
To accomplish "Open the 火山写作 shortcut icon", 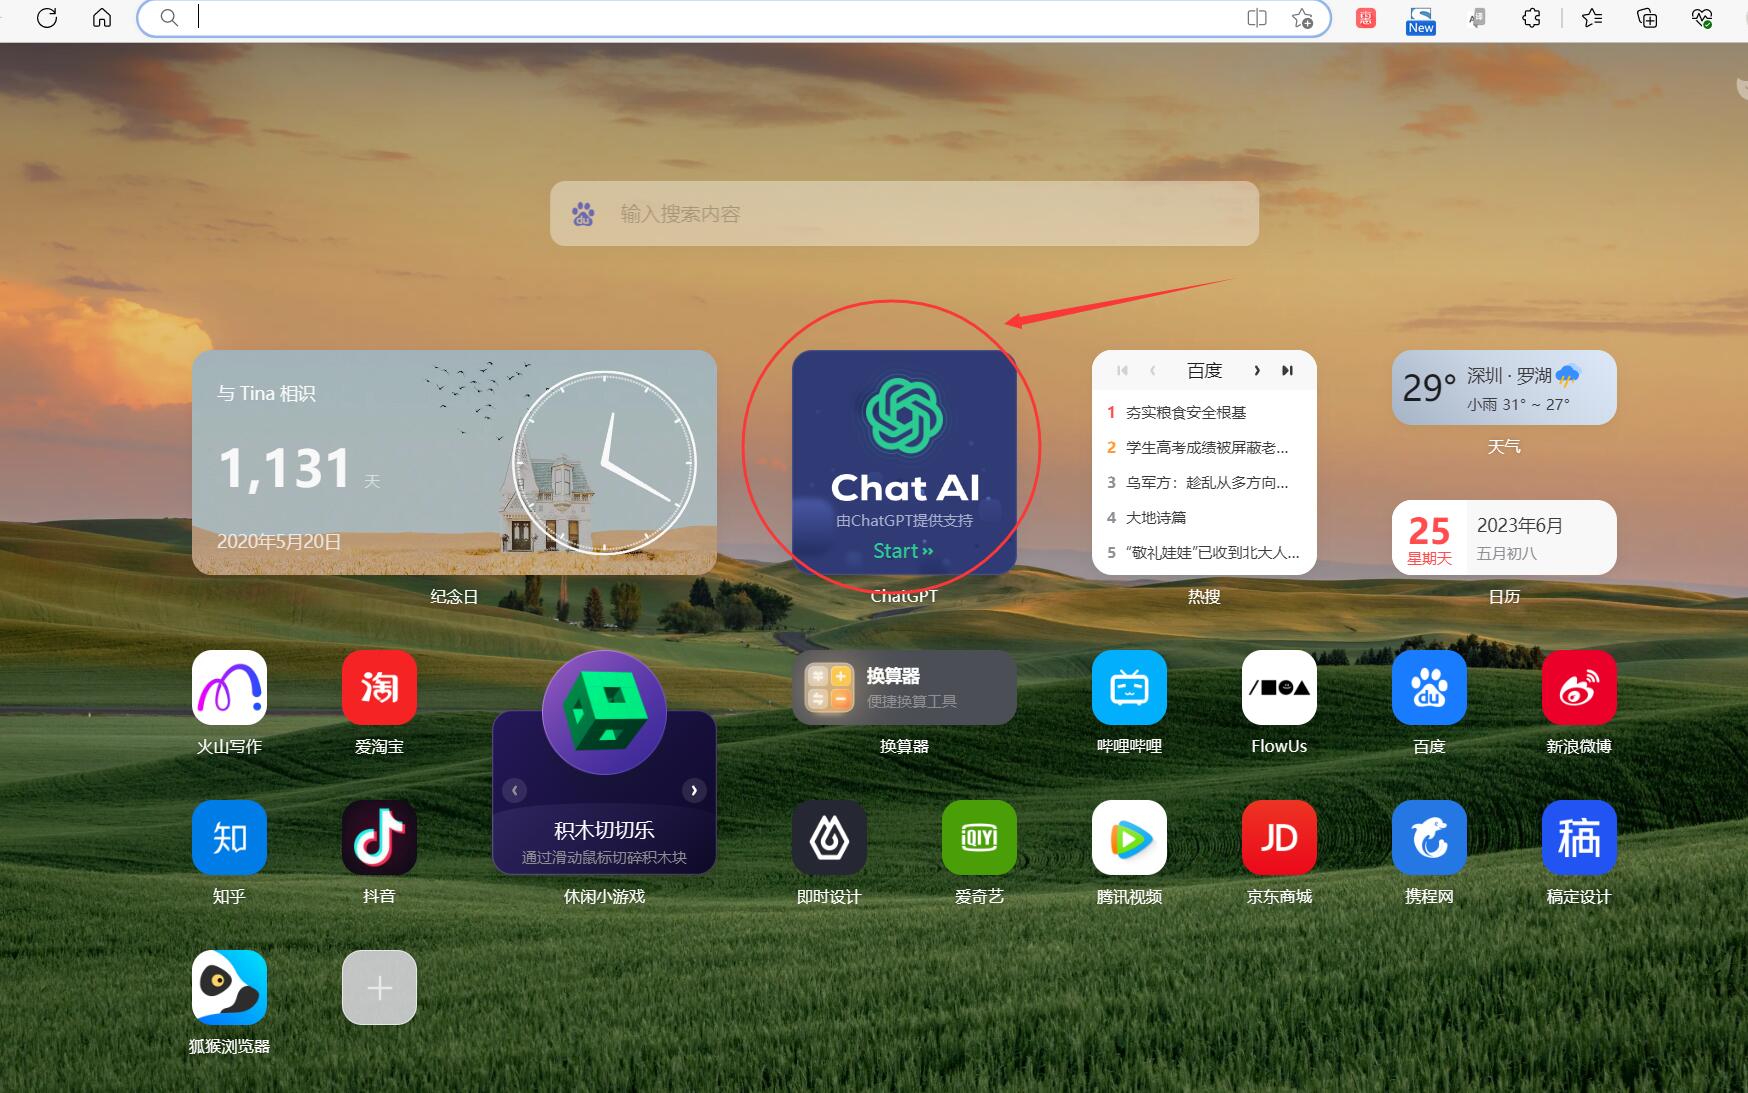I will (x=229, y=687).
